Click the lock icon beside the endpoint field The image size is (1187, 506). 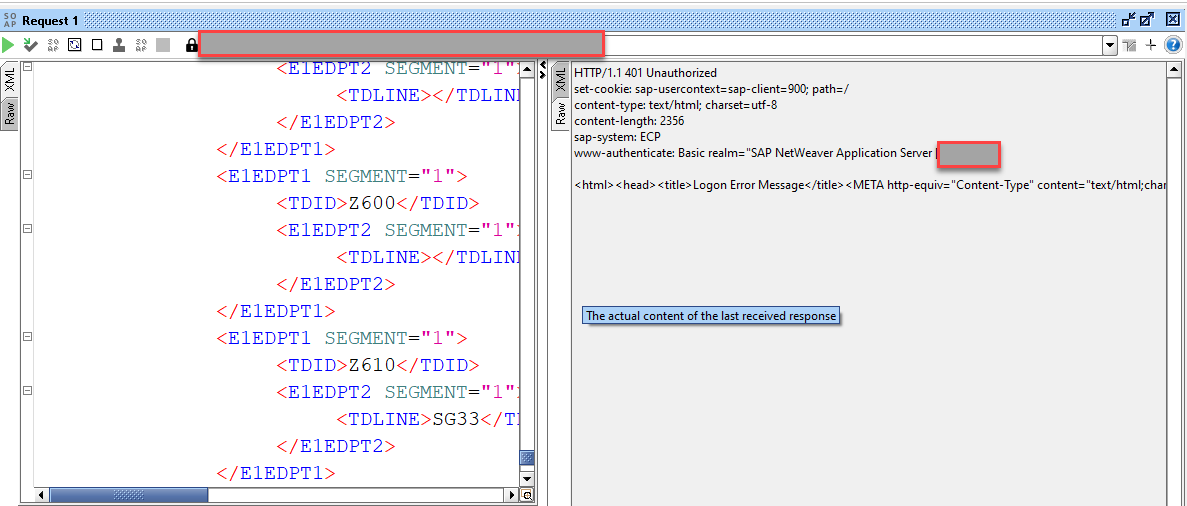[x=191, y=45]
